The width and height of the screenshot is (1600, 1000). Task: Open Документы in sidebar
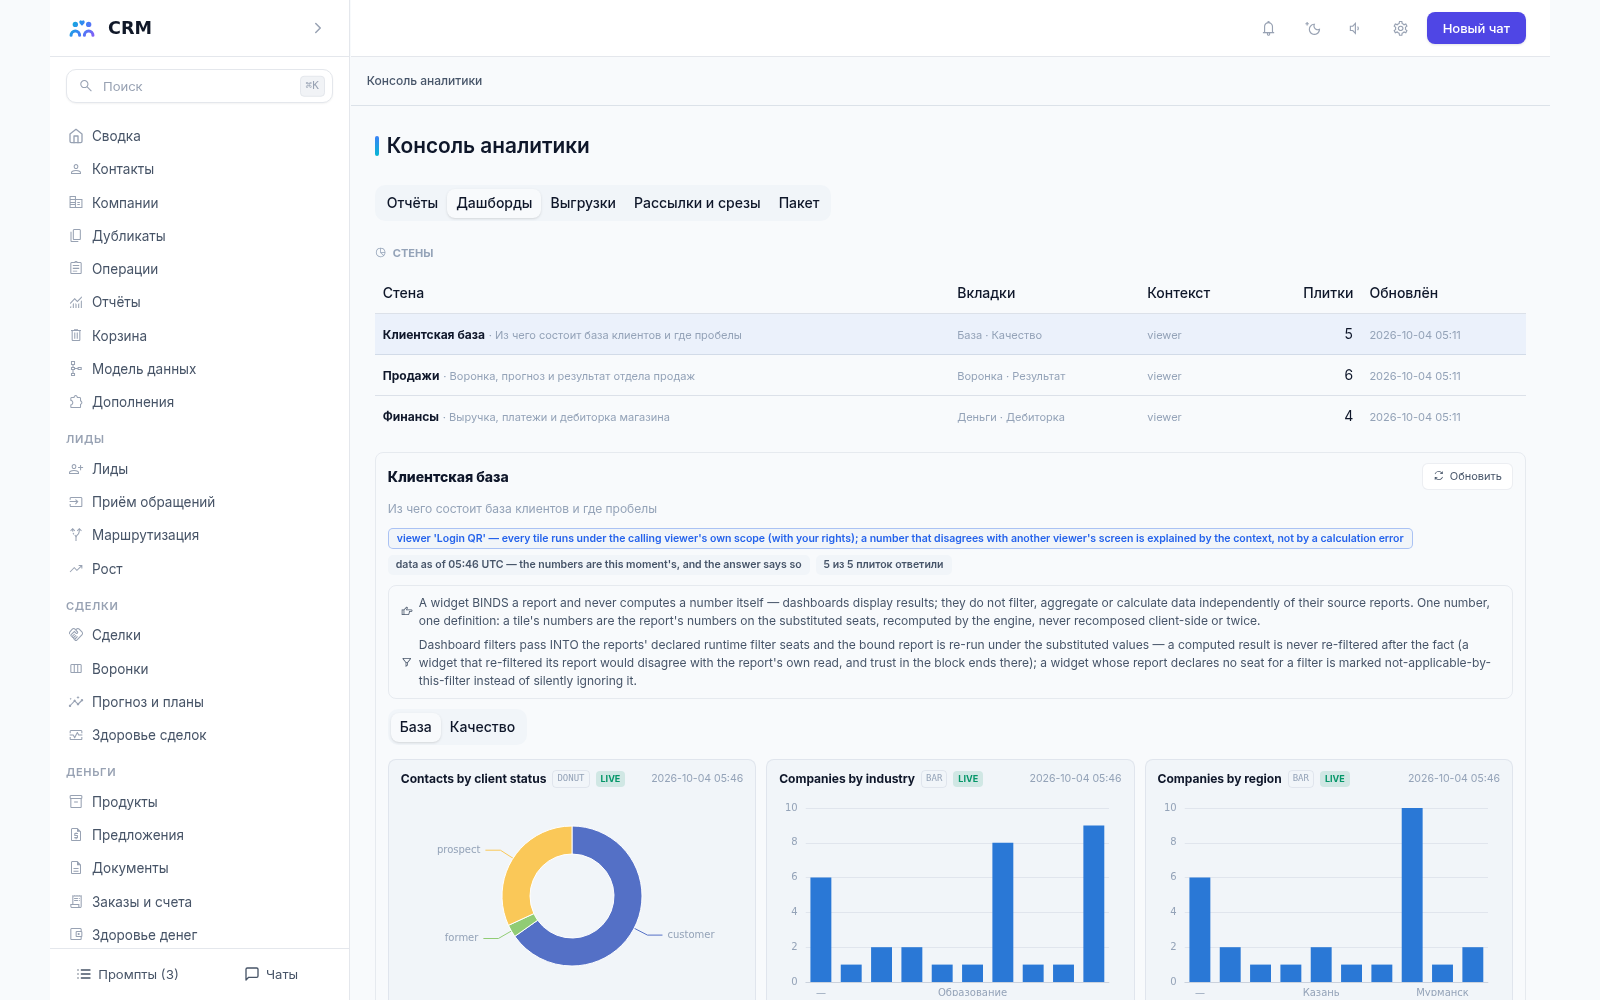(199, 868)
